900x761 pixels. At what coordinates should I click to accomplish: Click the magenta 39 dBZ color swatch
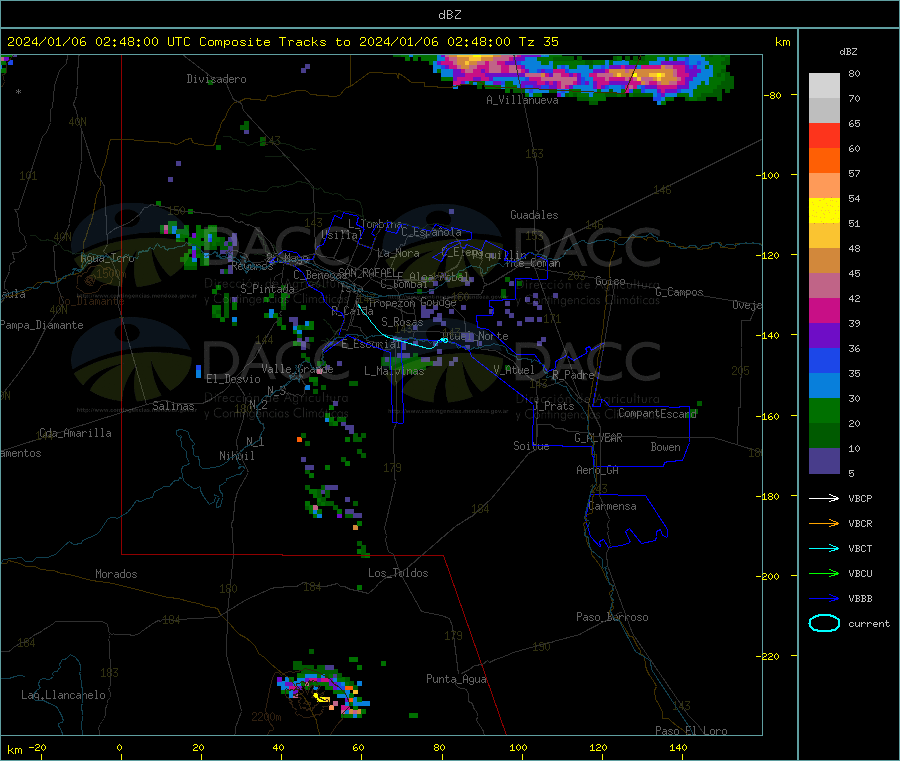coord(824,310)
